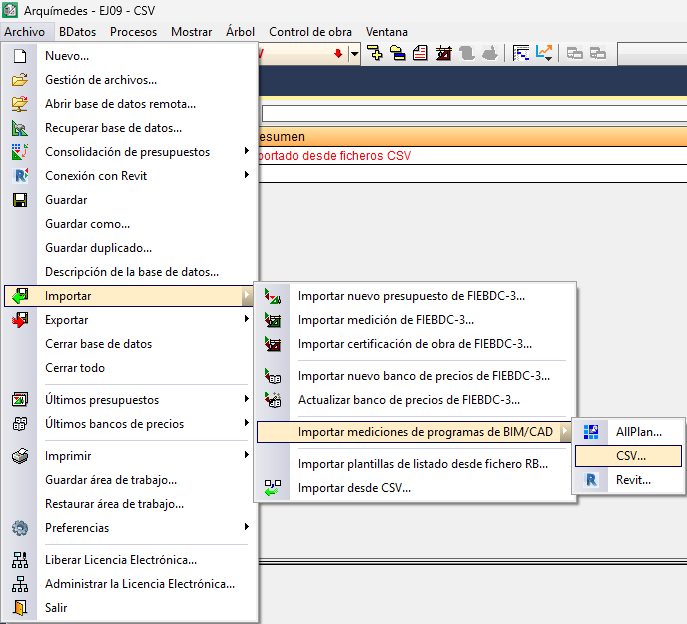
Task: Click the Gestión de archivos folder icon
Action: [20, 80]
